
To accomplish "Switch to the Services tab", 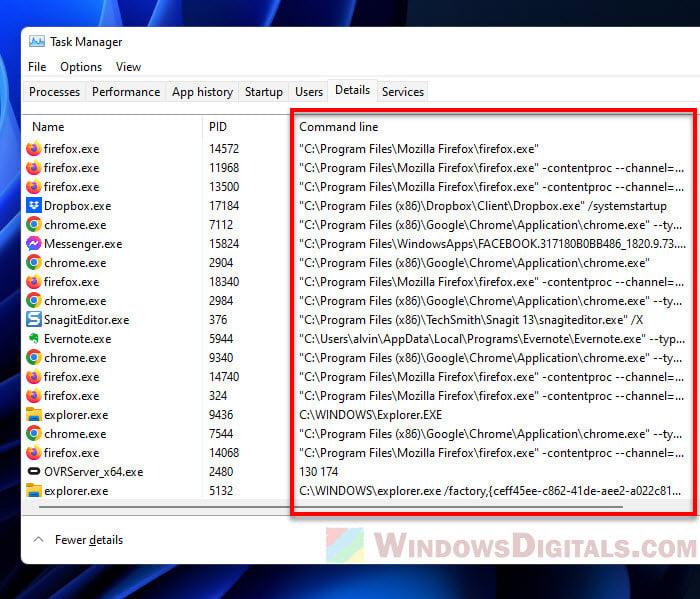I will [x=403, y=92].
